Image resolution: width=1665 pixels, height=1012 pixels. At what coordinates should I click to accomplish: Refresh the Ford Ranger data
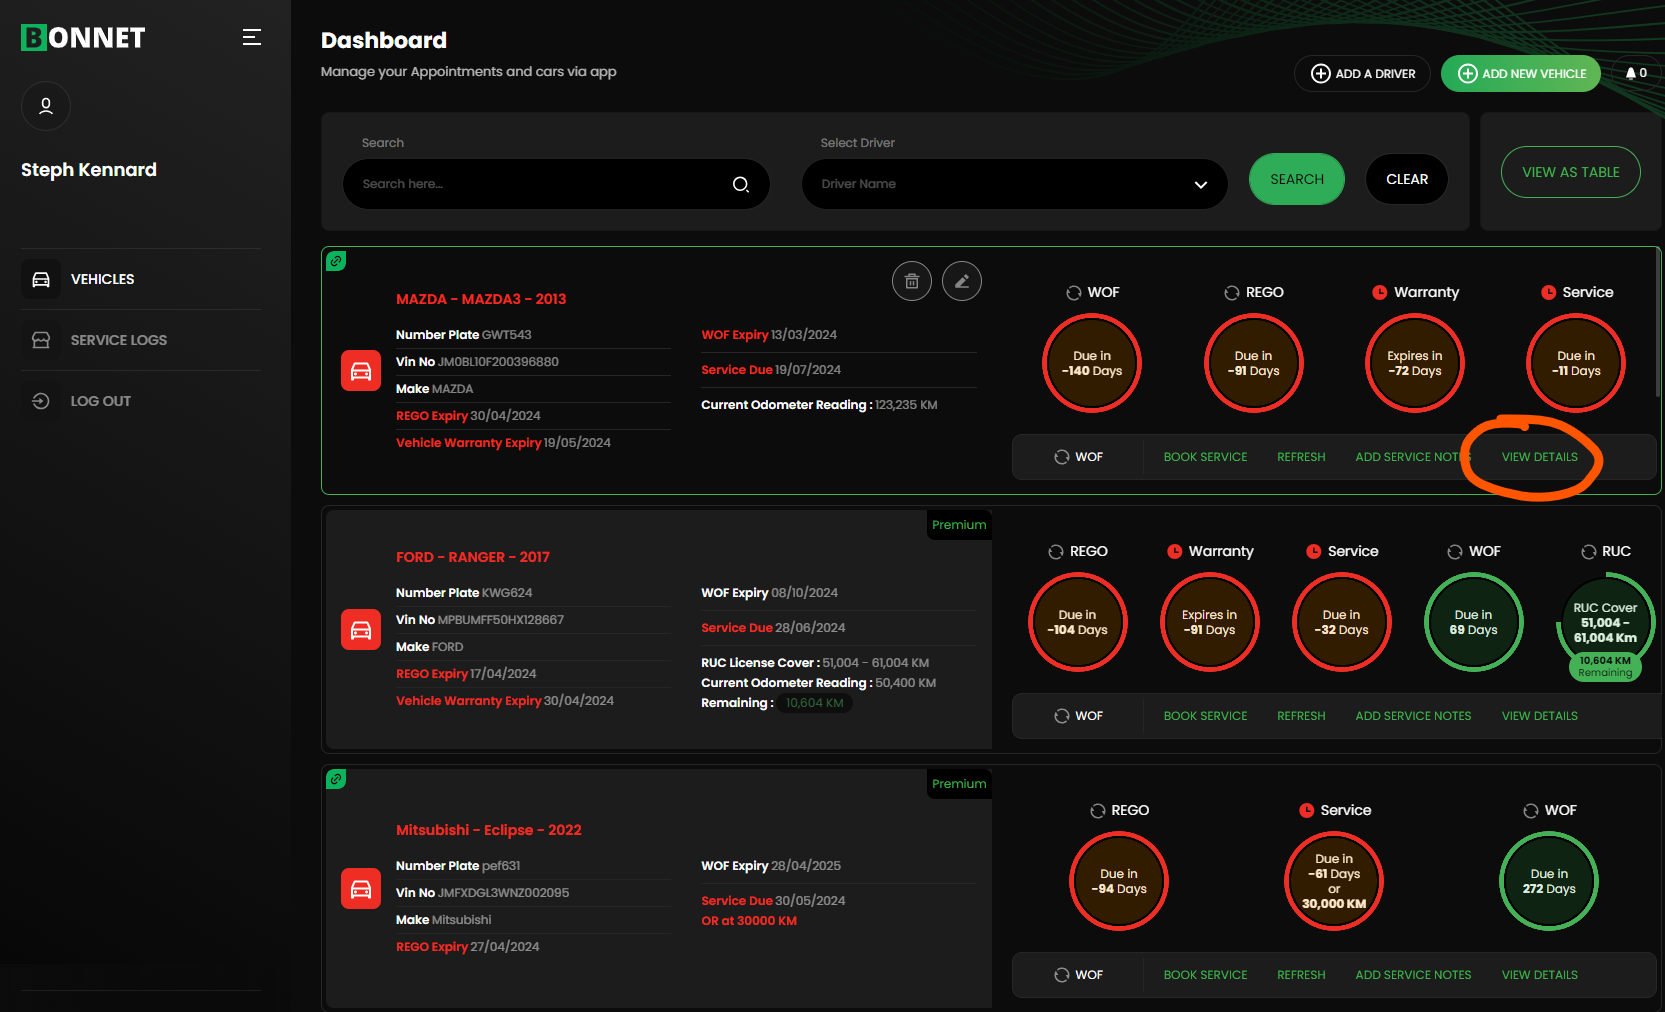pos(1301,716)
